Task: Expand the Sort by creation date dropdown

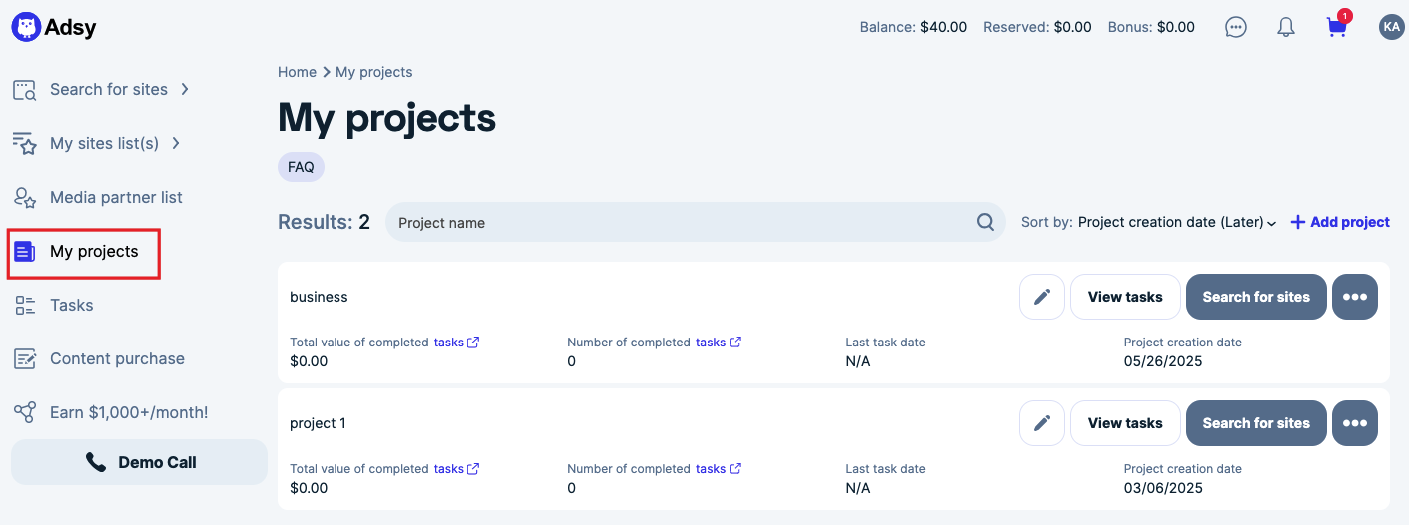Action: pyautogui.click(x=1177, y=222)
